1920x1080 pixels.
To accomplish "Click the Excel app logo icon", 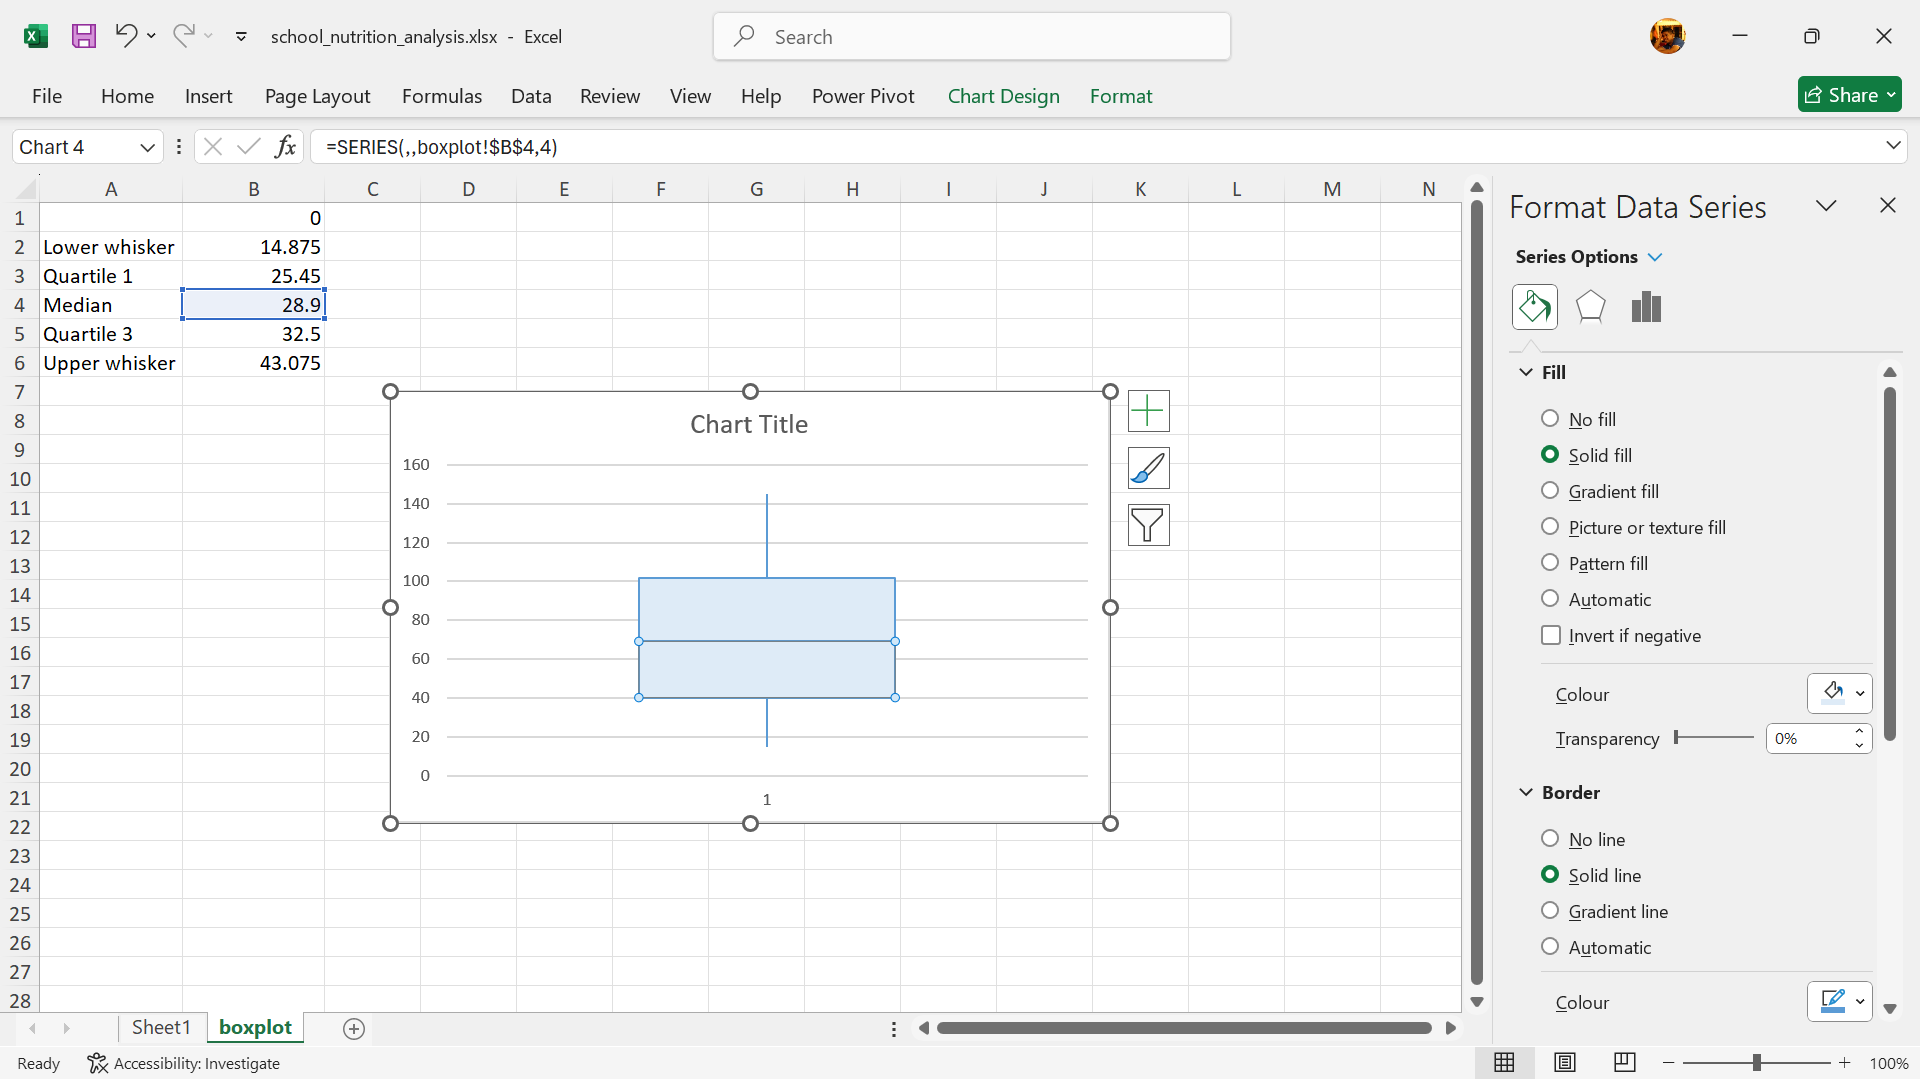I will pyautogui.click(x=36, y=37).
